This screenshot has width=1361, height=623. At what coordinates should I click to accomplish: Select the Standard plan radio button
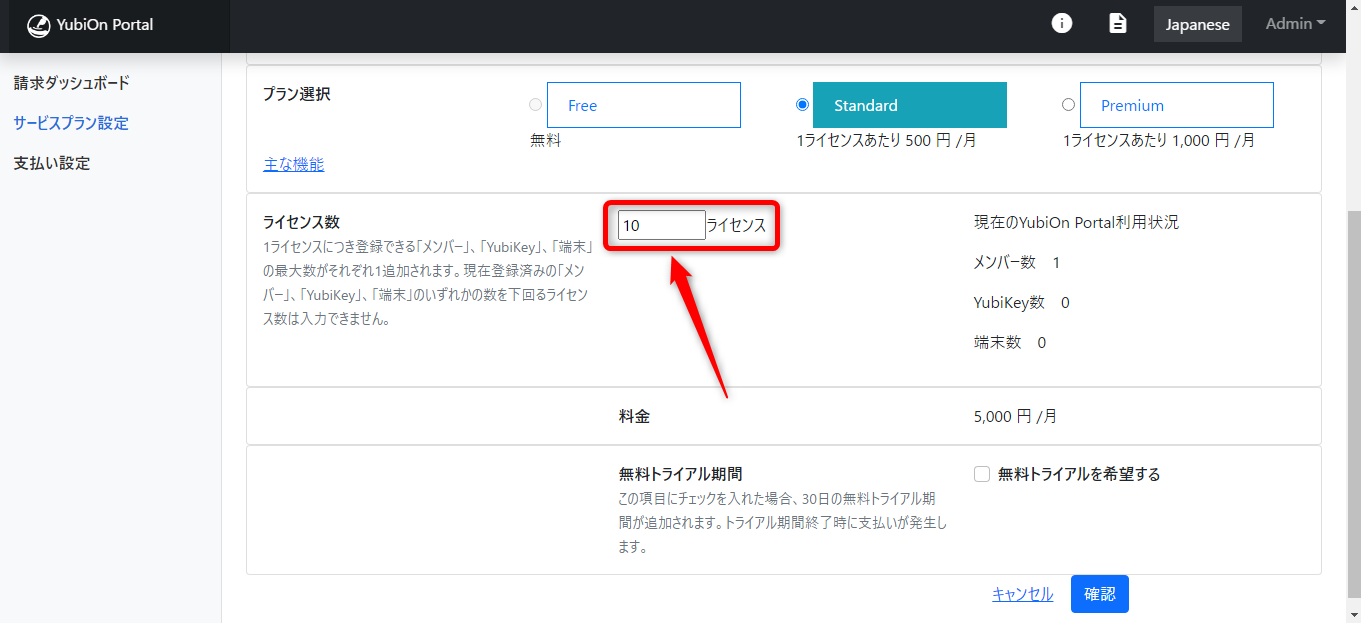coord(802,105)
